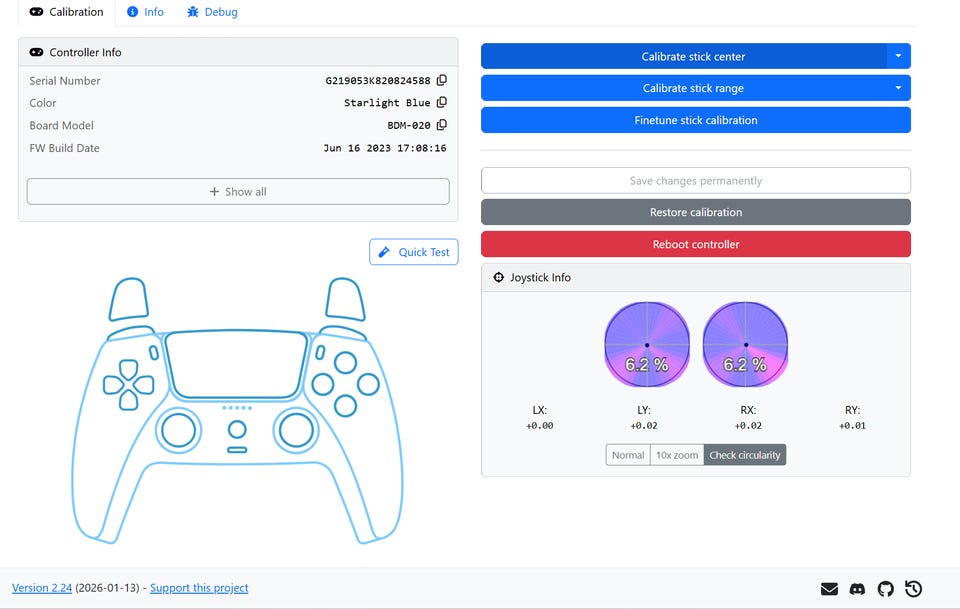Launch the Quick Test
Viewport: 960px width, 609px height.
(414, 252)
